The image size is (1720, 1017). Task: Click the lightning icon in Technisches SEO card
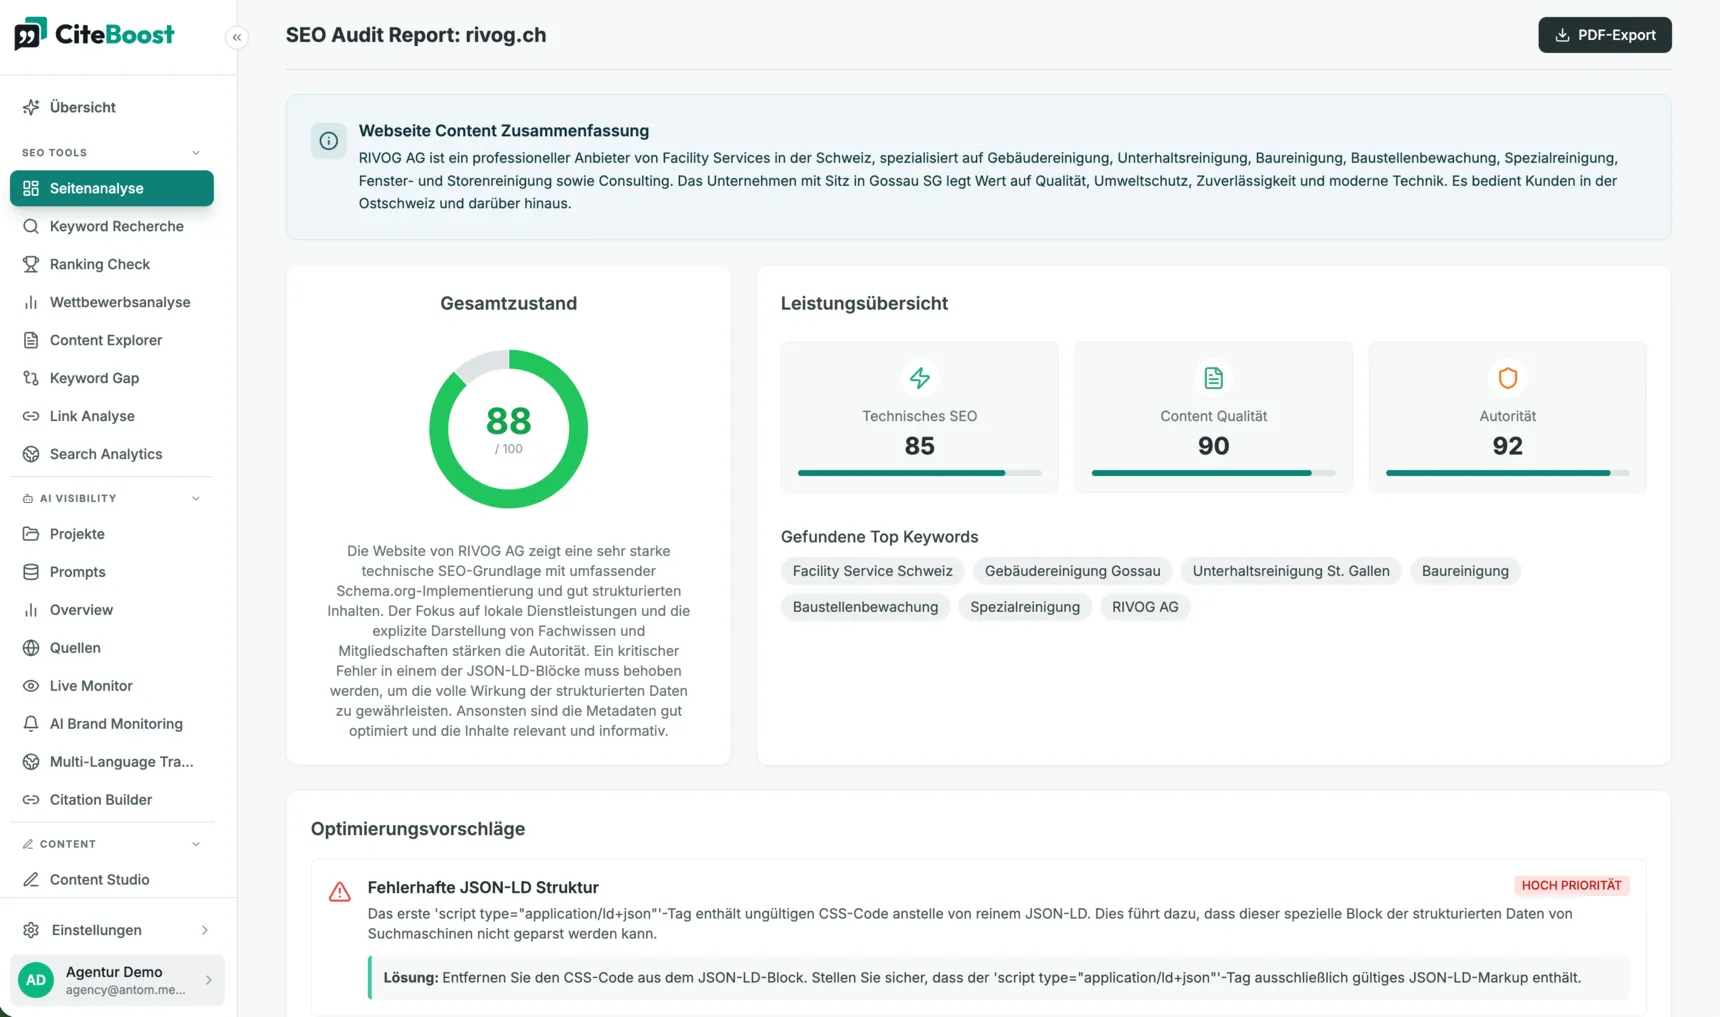[x=920, y=378]
